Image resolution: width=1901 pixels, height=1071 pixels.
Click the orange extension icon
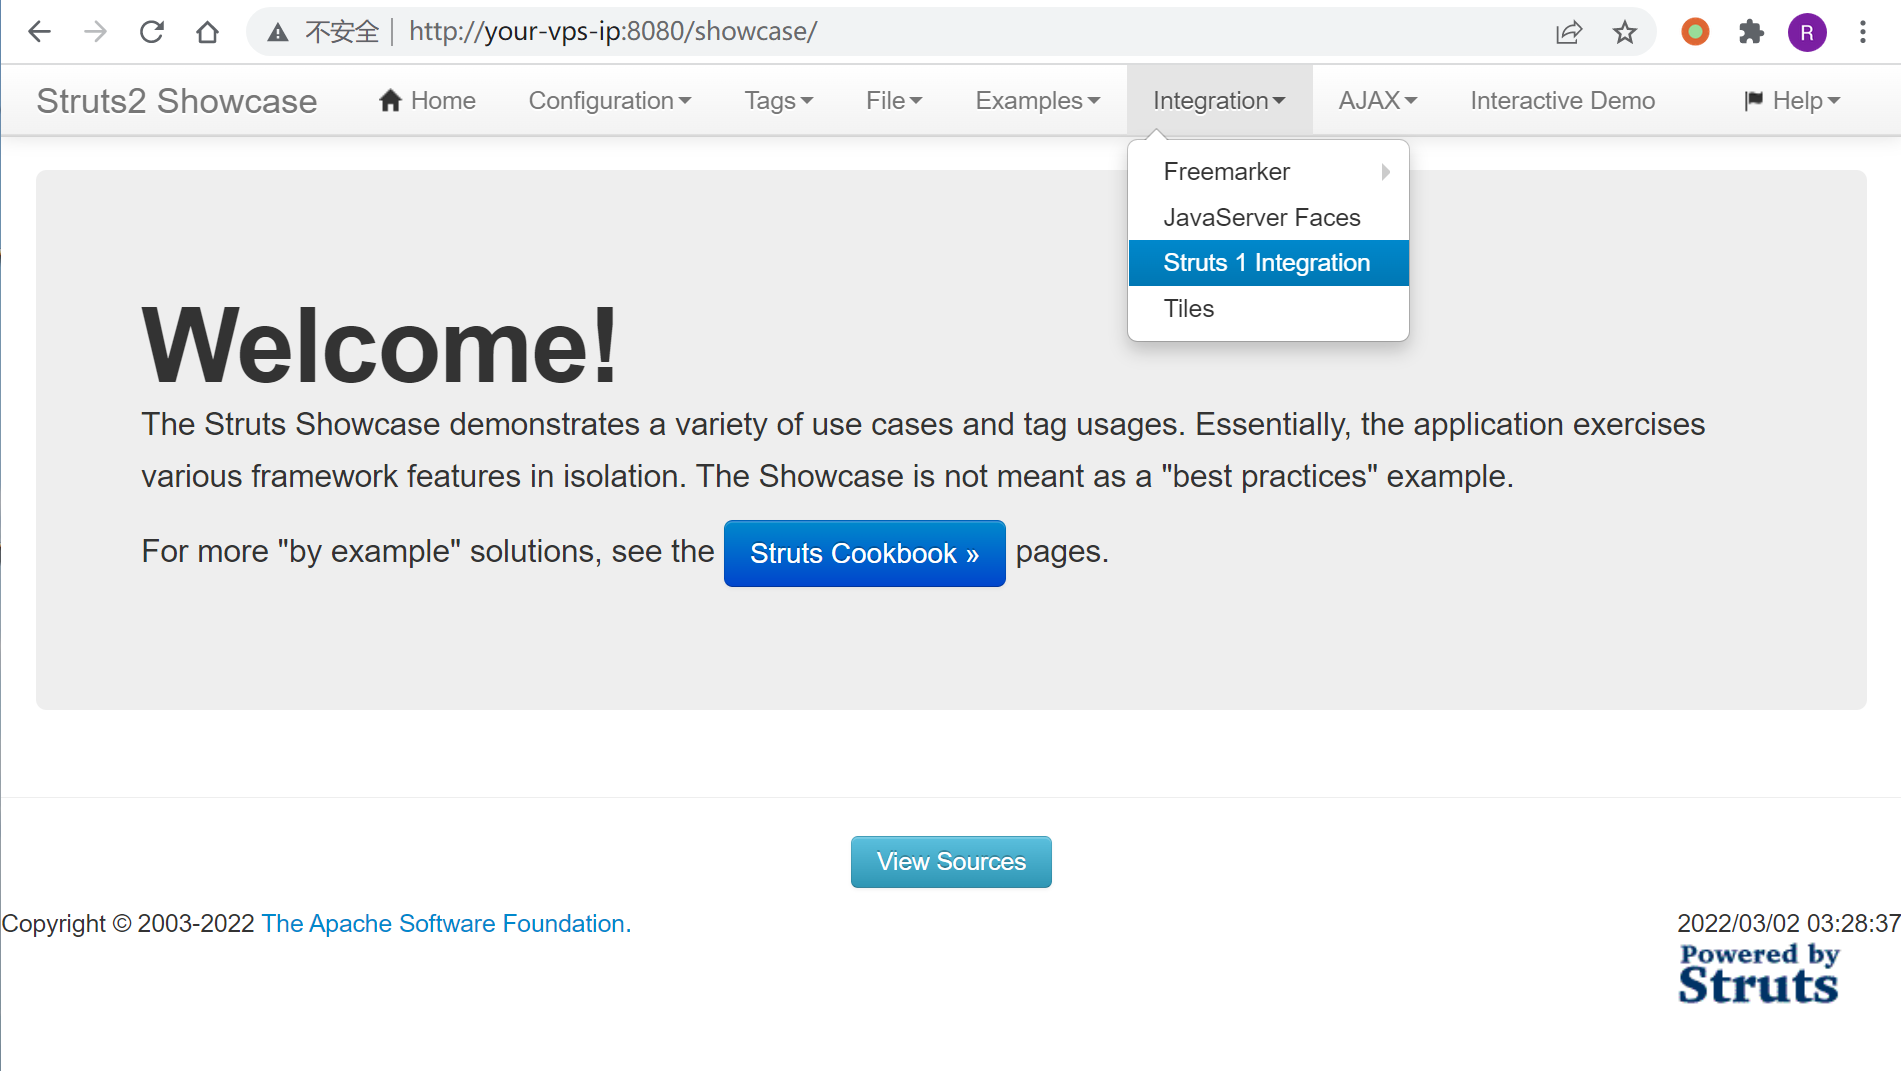(1695, 32)
